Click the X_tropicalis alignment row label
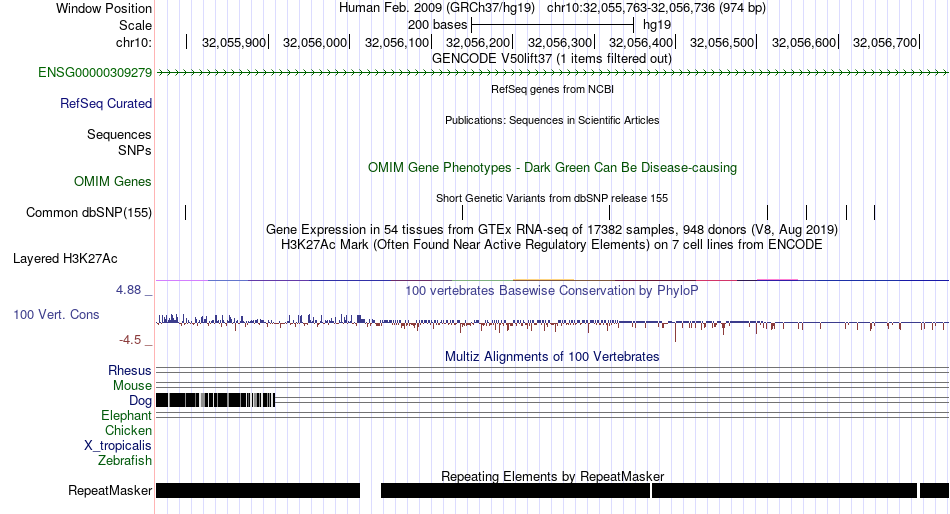 click(118, 446)
